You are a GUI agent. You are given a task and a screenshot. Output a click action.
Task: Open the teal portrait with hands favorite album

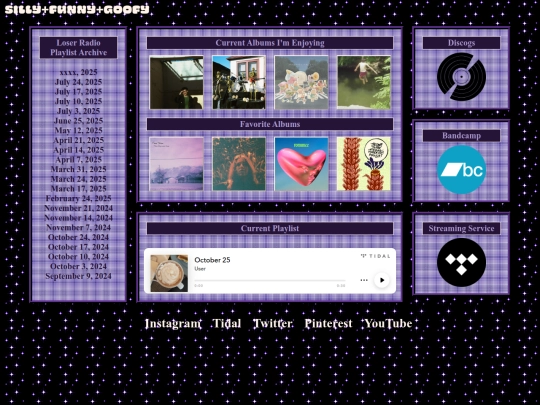[239, 164]
